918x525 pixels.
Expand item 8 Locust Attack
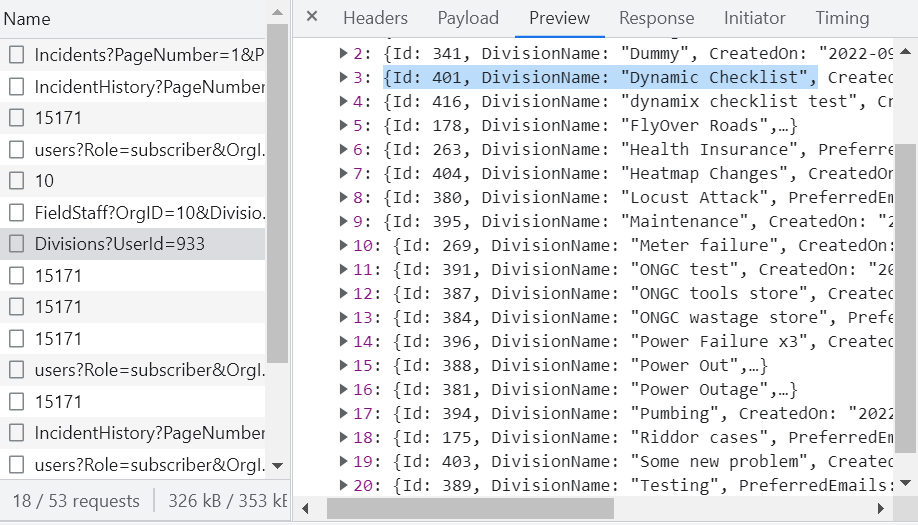(x=345, y=198)
